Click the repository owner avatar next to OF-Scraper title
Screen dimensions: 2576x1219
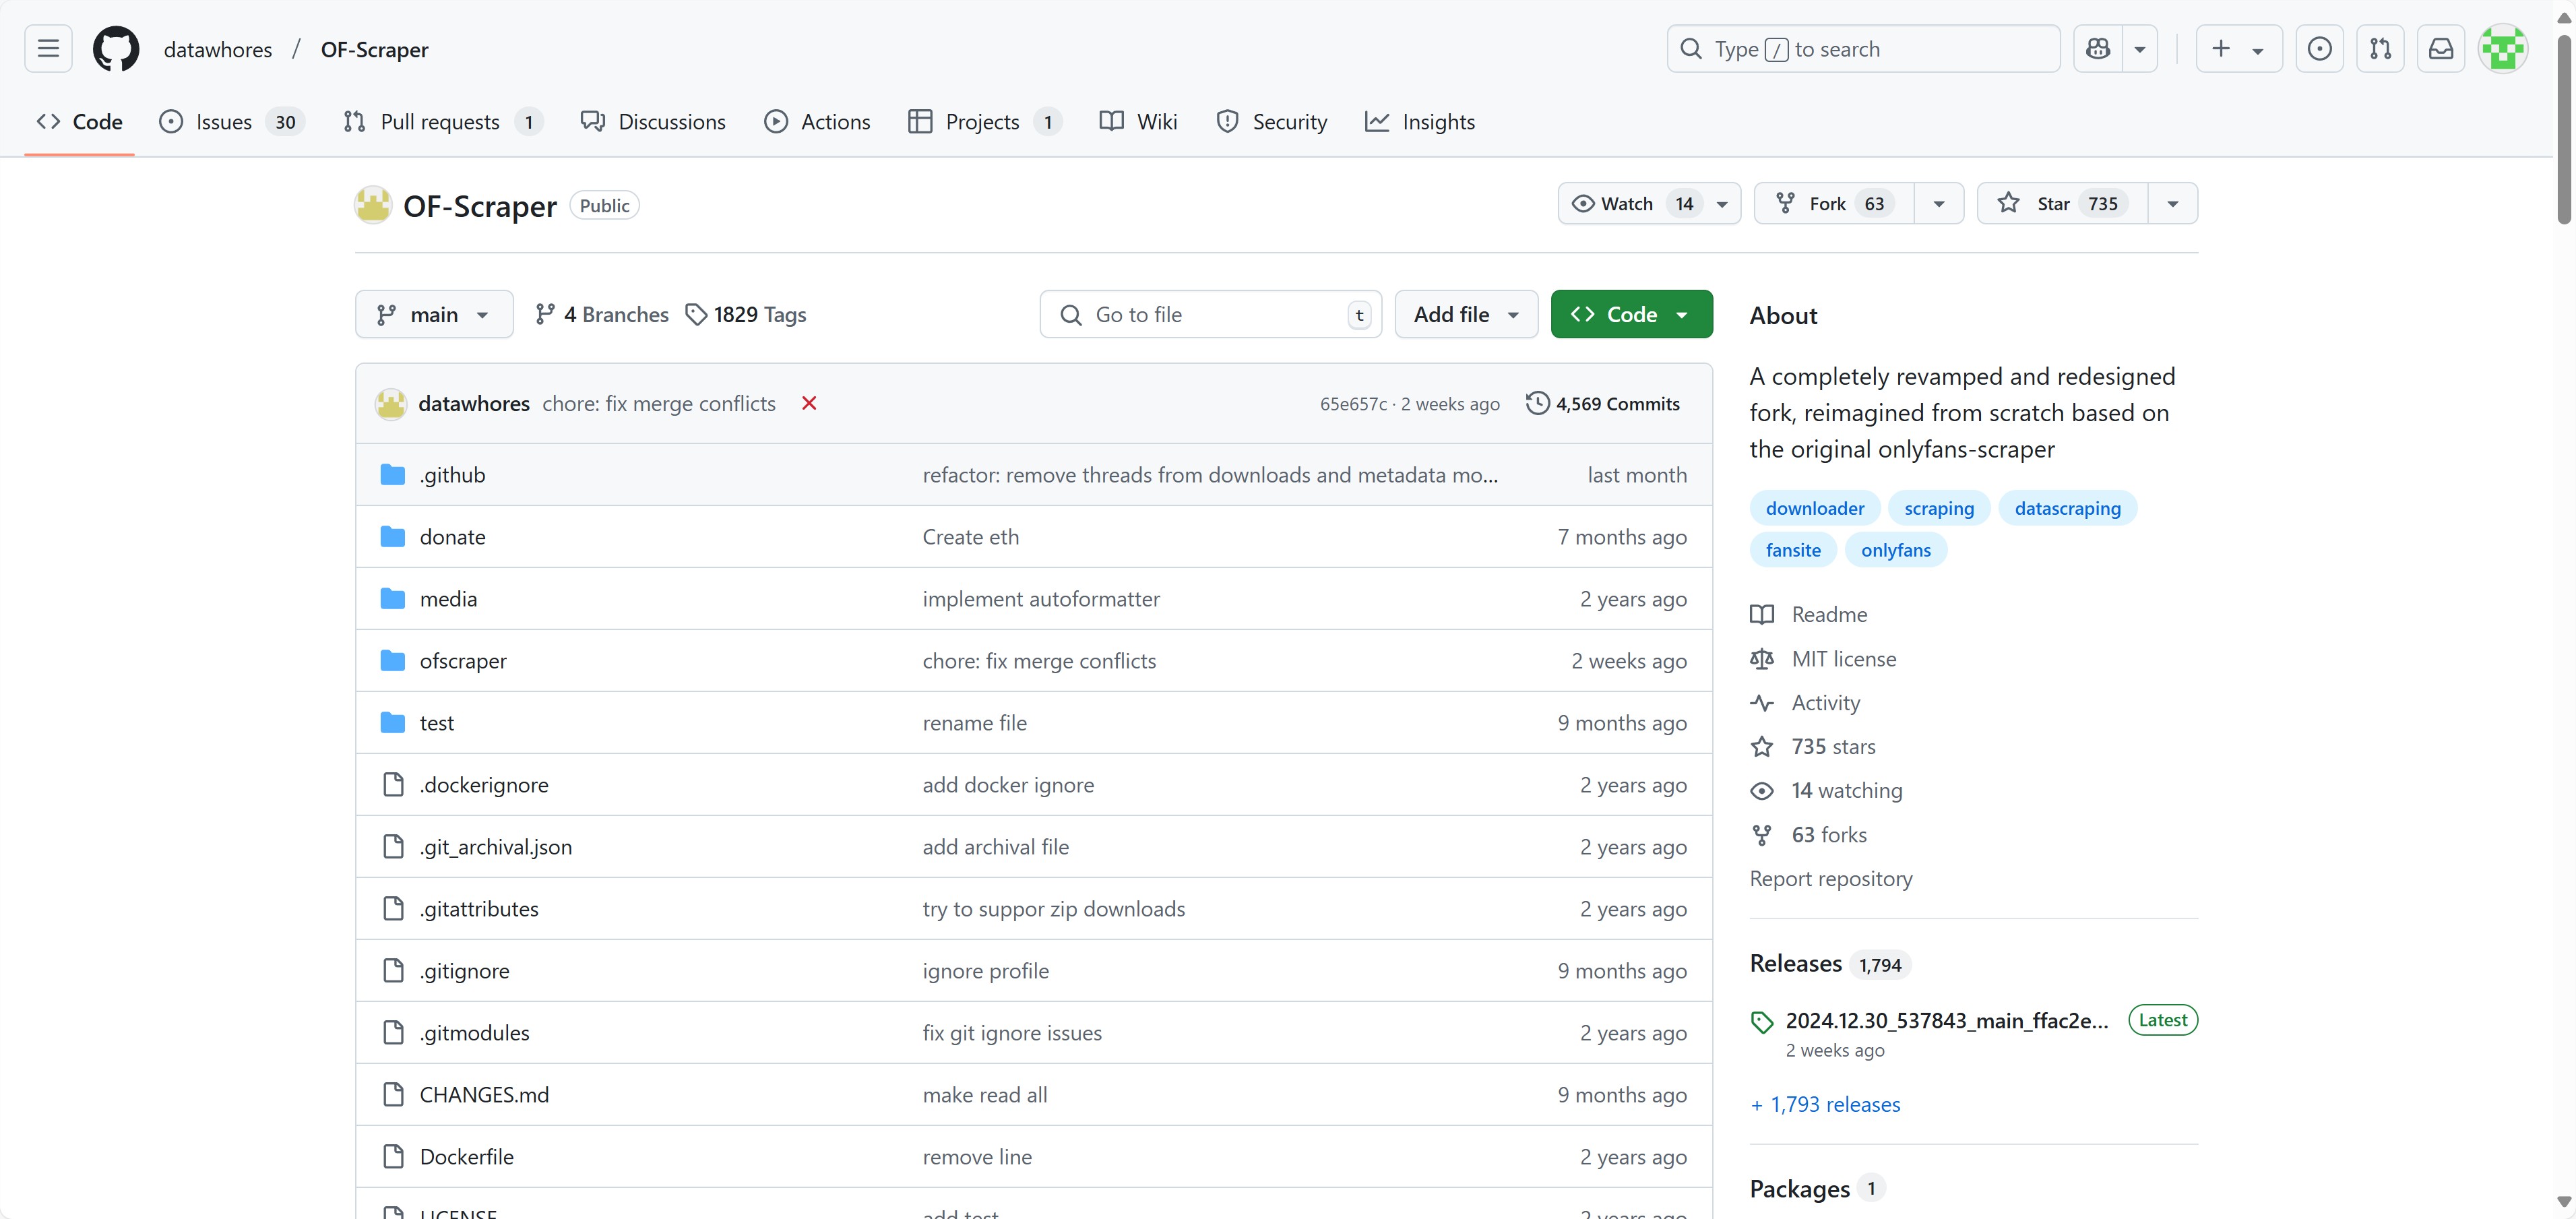[x=373, y=205]
